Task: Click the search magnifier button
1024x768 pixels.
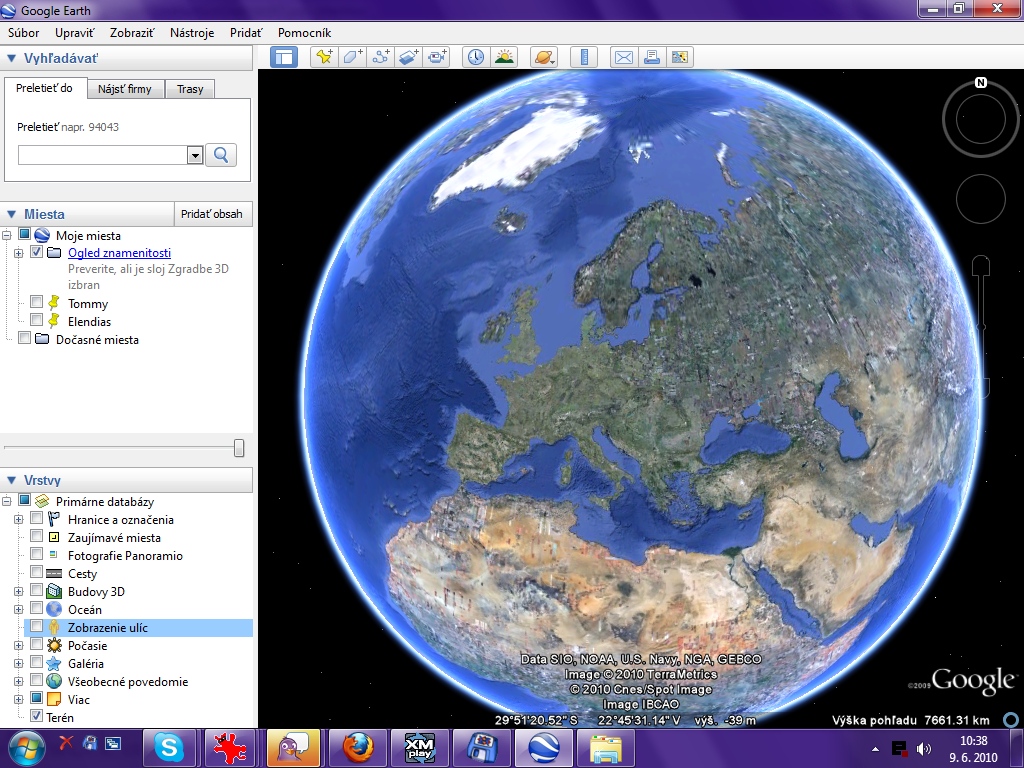Action: coord(221,155)
